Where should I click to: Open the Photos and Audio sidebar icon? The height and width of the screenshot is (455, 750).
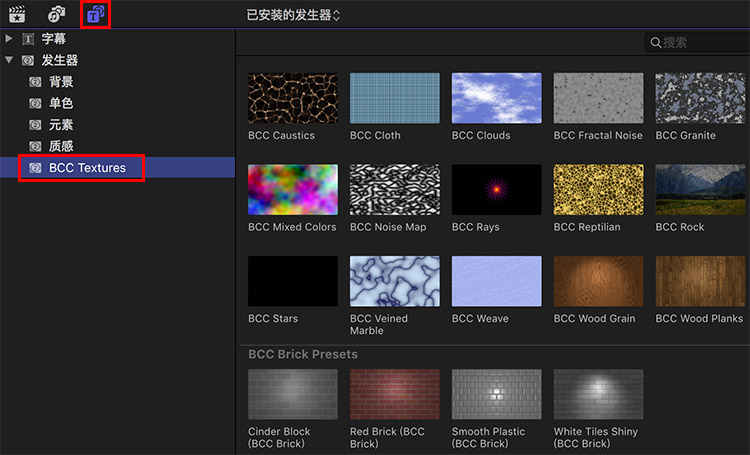coord(56,14)
